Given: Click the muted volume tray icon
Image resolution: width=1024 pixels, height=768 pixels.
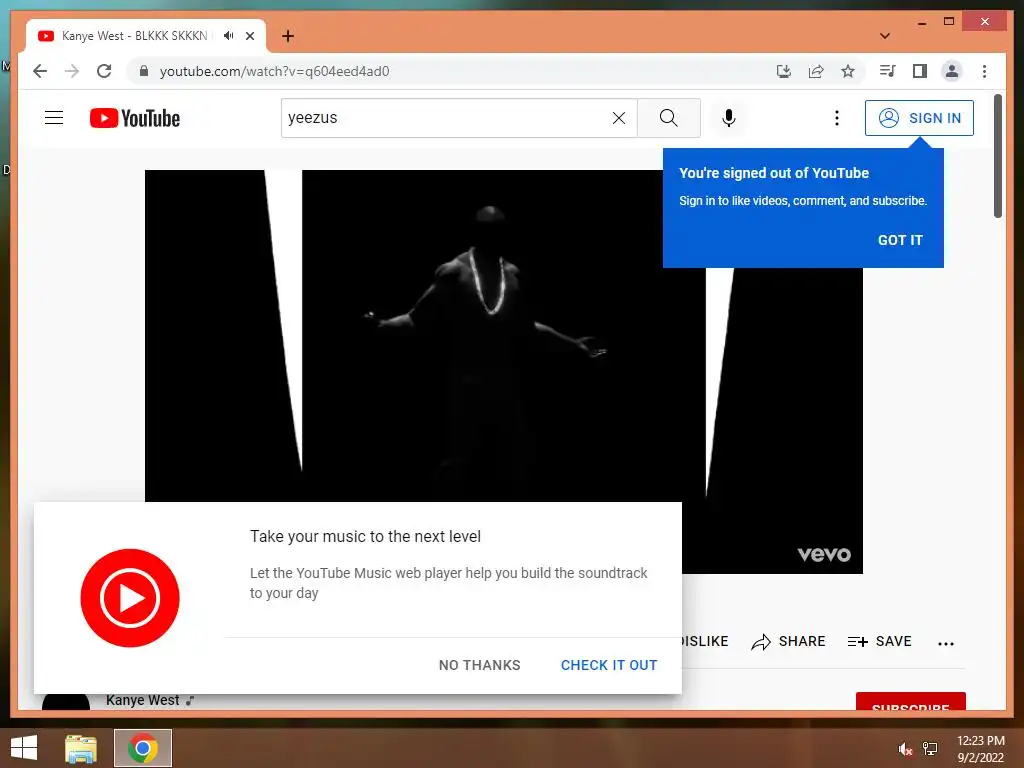Looking at the screenshot, I should tap(905, 749).
